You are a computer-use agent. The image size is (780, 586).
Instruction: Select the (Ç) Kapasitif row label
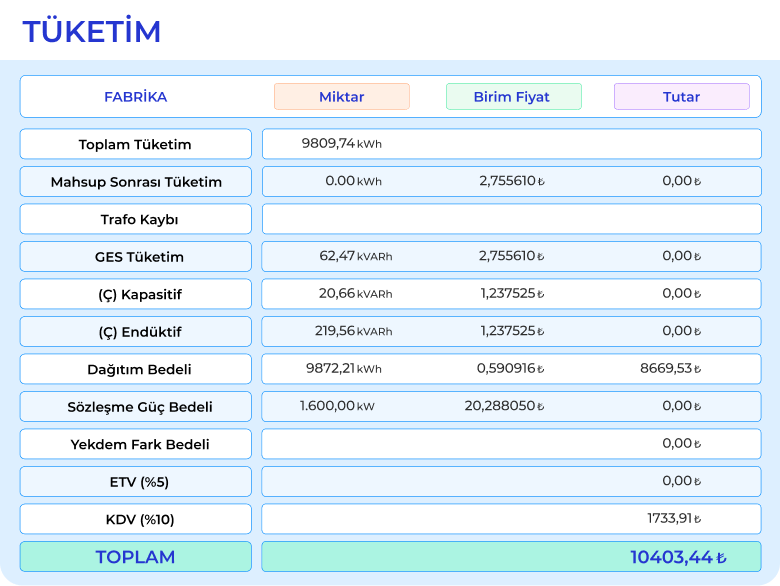[135, 294]
